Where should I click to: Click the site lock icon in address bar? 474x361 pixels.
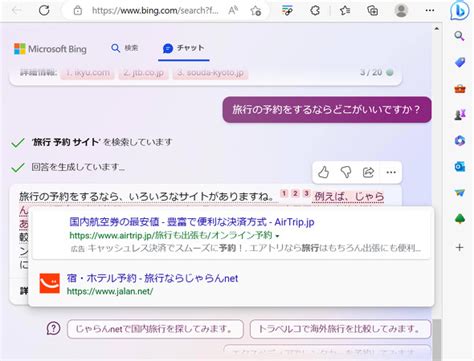click(78, 11)
